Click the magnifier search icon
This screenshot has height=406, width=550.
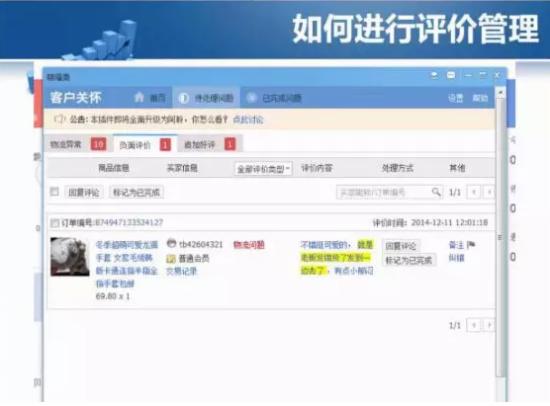[x=436, y=192]
